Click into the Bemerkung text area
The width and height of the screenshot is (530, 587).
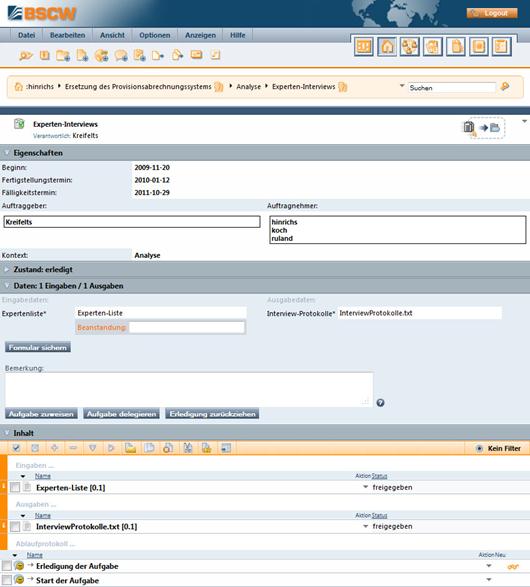[x=189, y=389]
